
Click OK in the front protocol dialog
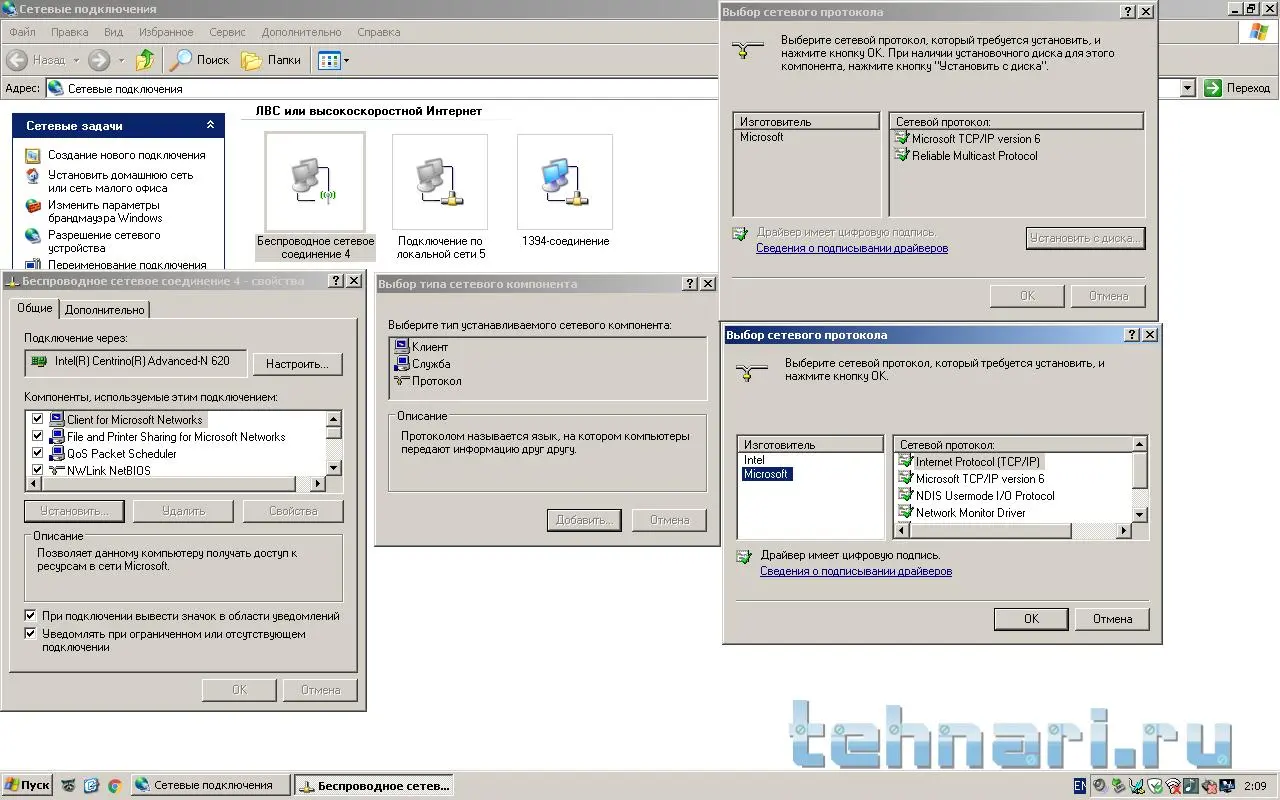[1031, 619]
